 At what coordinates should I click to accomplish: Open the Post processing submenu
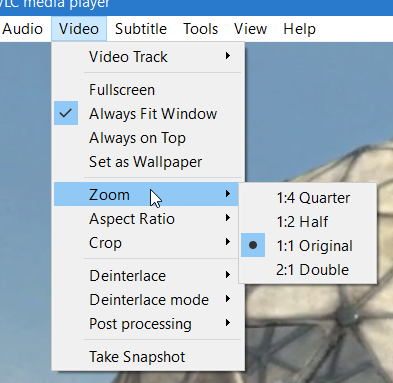point(147,323)
